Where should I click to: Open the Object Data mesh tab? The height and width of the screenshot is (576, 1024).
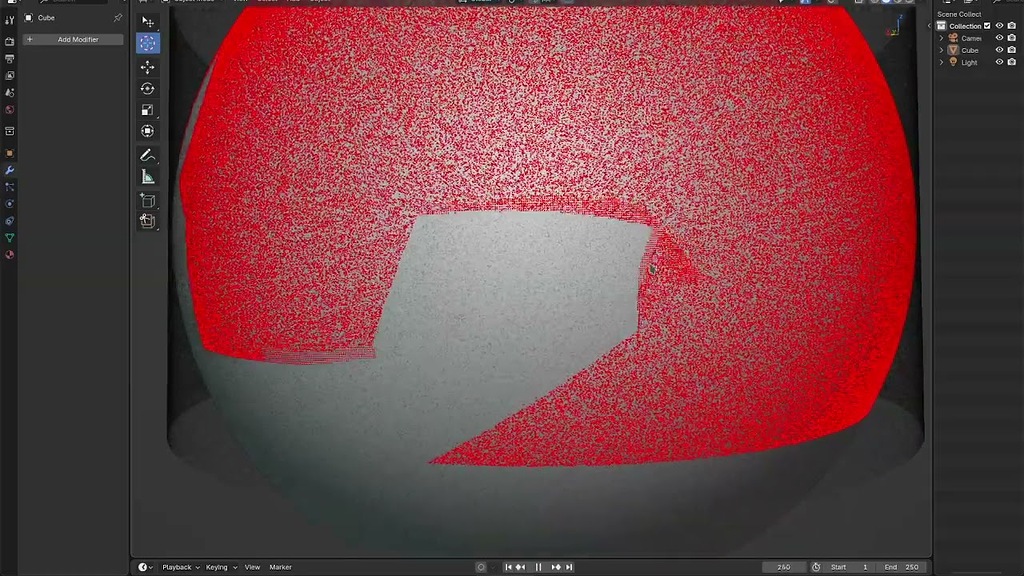(x=9, y=238)
